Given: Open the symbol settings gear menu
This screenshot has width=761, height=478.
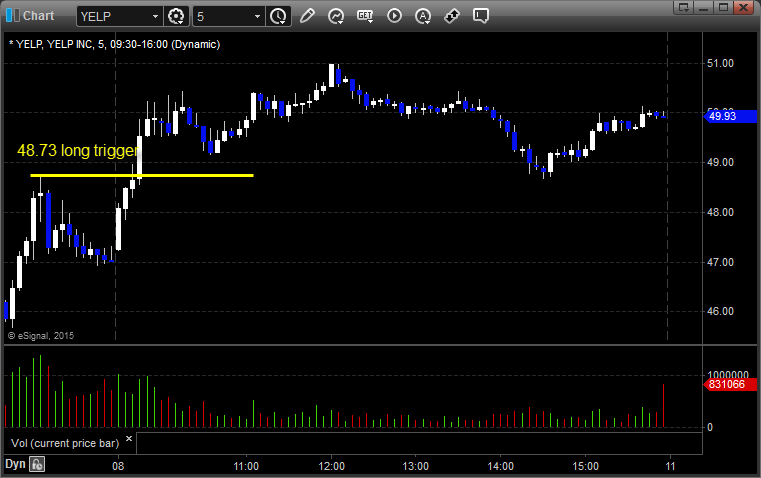Looking at the screenshot, I should point(176,16).
